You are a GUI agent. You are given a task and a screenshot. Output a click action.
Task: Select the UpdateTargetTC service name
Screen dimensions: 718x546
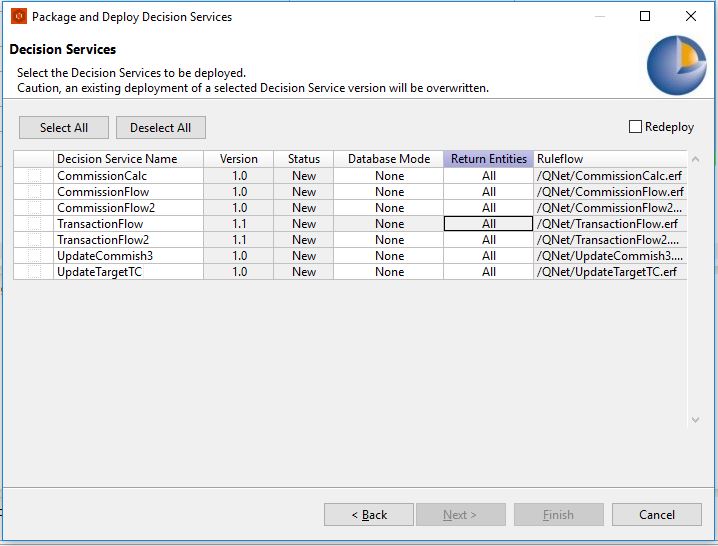pyautogui.click(x=99, y=272)
